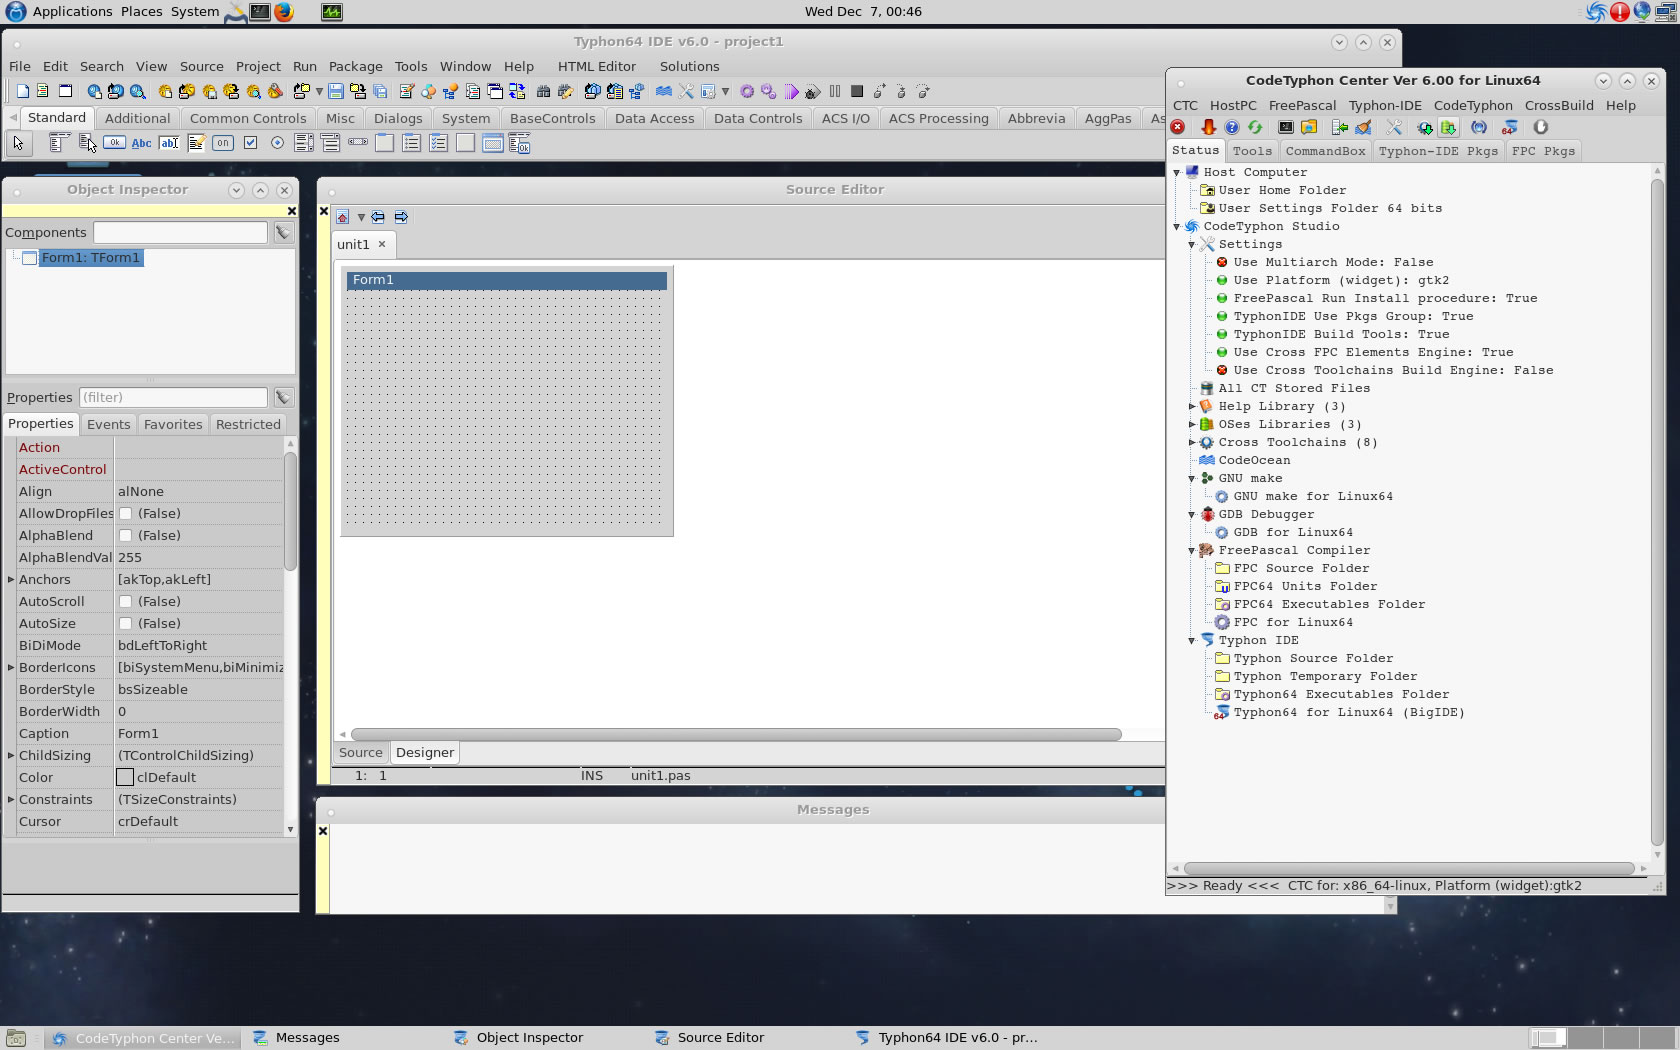The height and width of the screenshot is (1050, 1680).
Task: Click the back arrow in Source Editor toolbar
Action: point(378,217)
